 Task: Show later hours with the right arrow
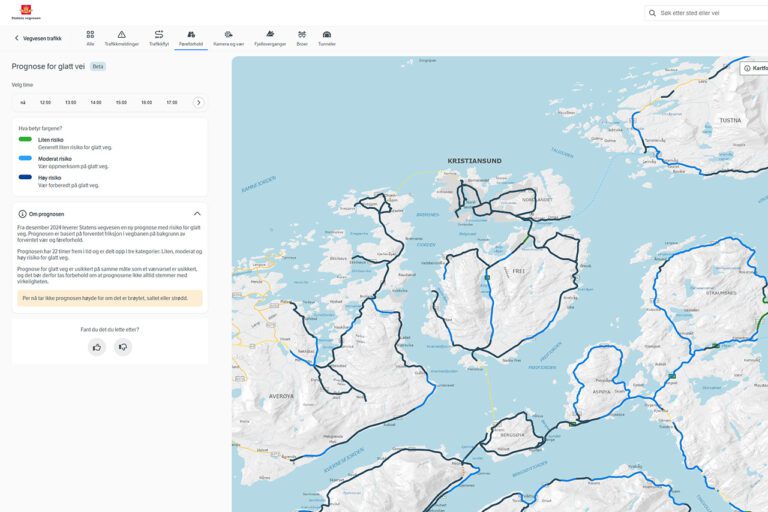[x=198, y=102]
